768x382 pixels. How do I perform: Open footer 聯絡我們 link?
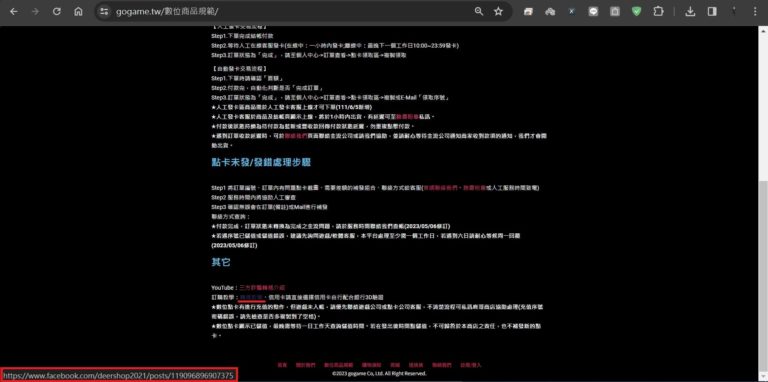(x=442, y=365)
